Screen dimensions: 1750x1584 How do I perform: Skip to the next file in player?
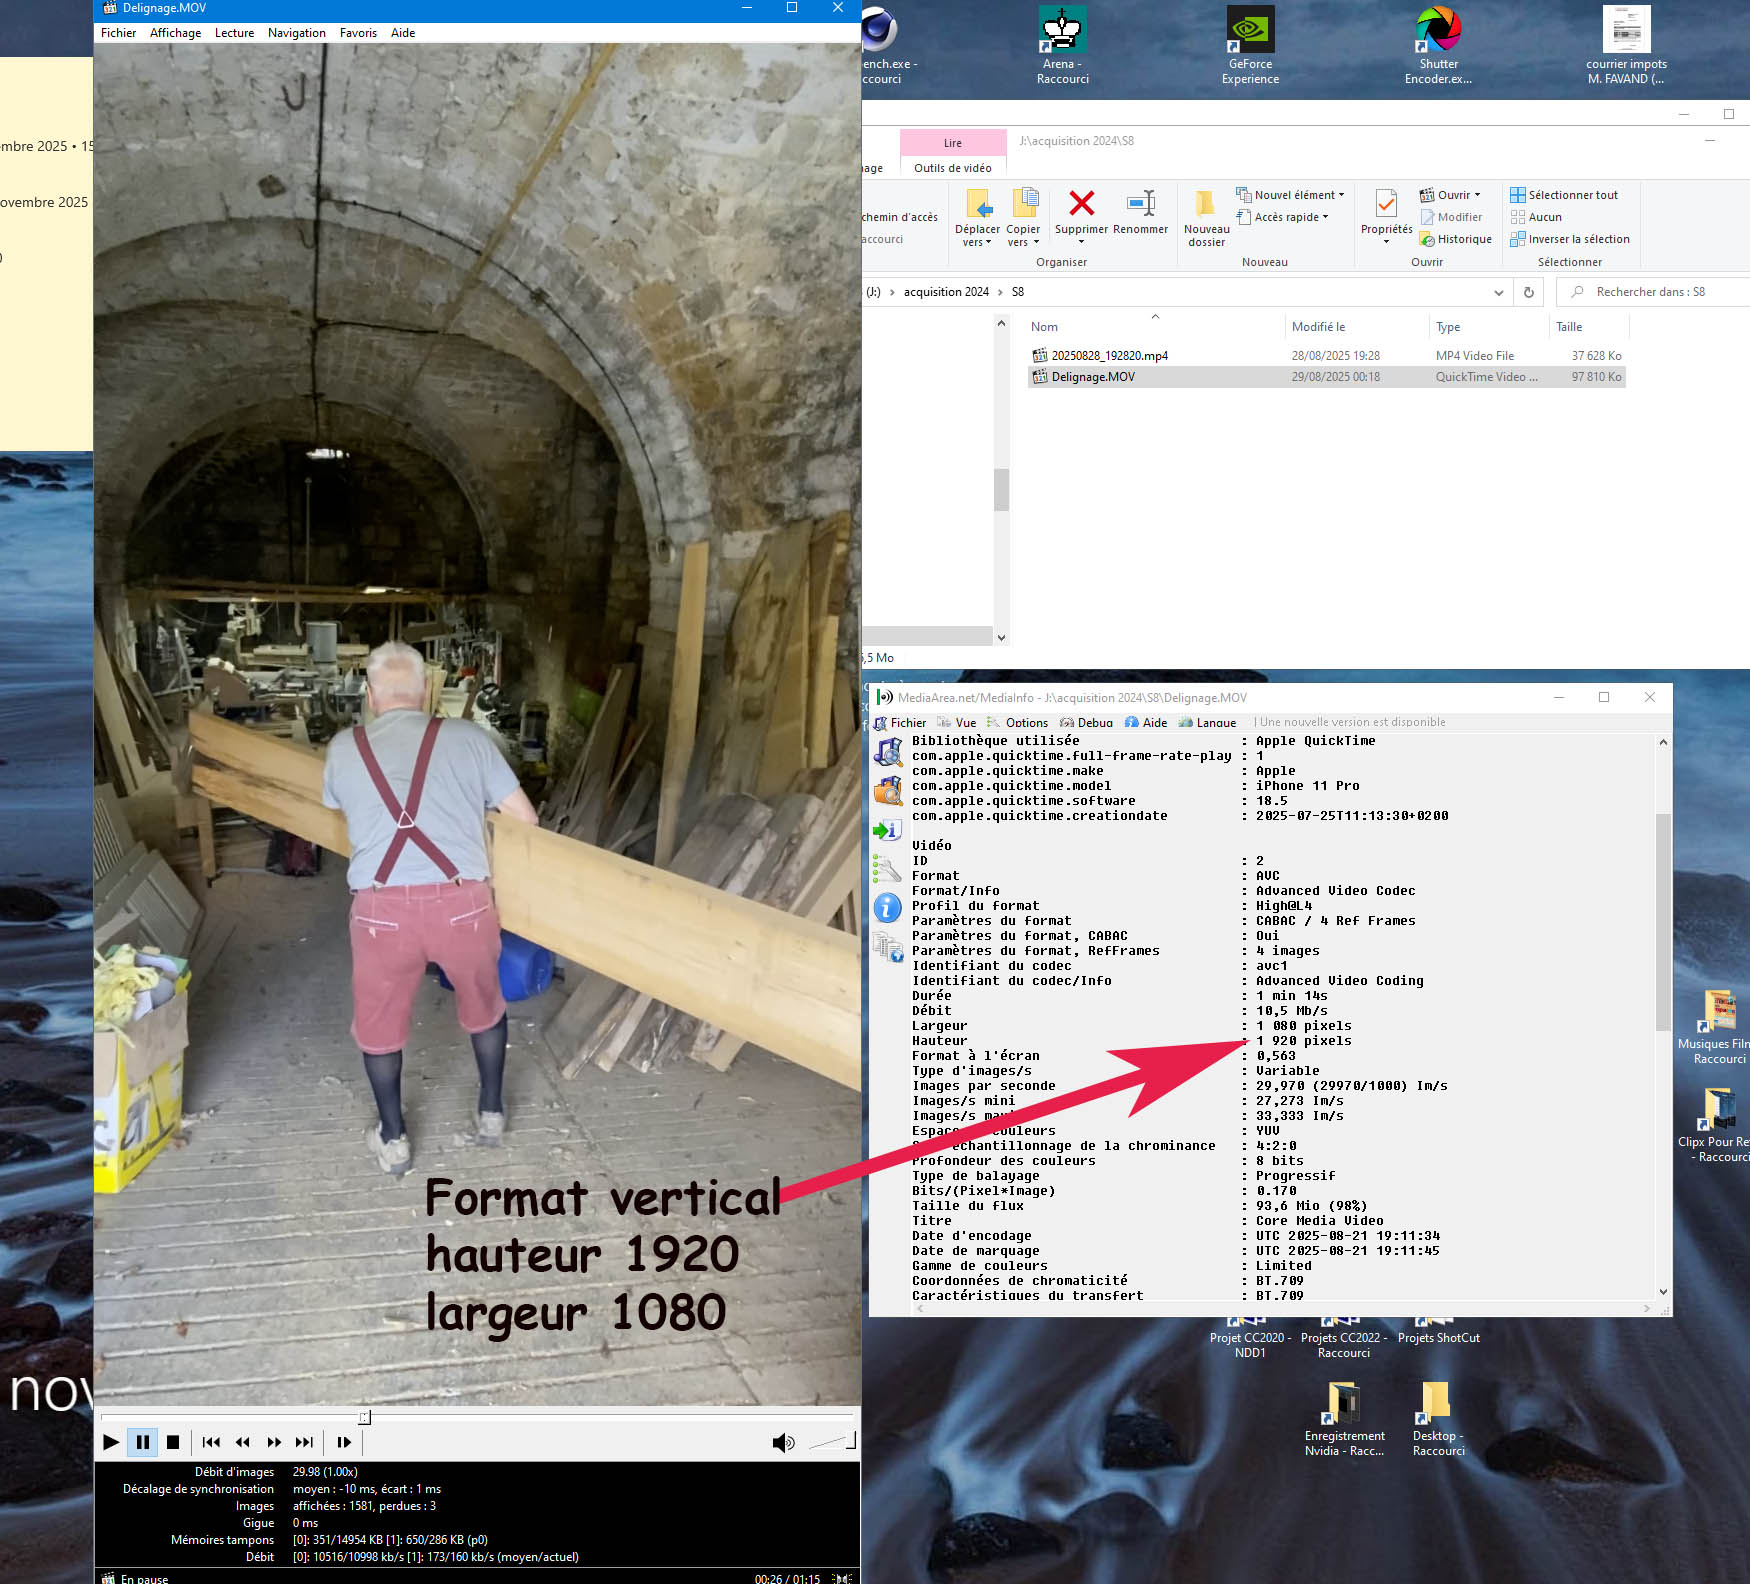304,1442
